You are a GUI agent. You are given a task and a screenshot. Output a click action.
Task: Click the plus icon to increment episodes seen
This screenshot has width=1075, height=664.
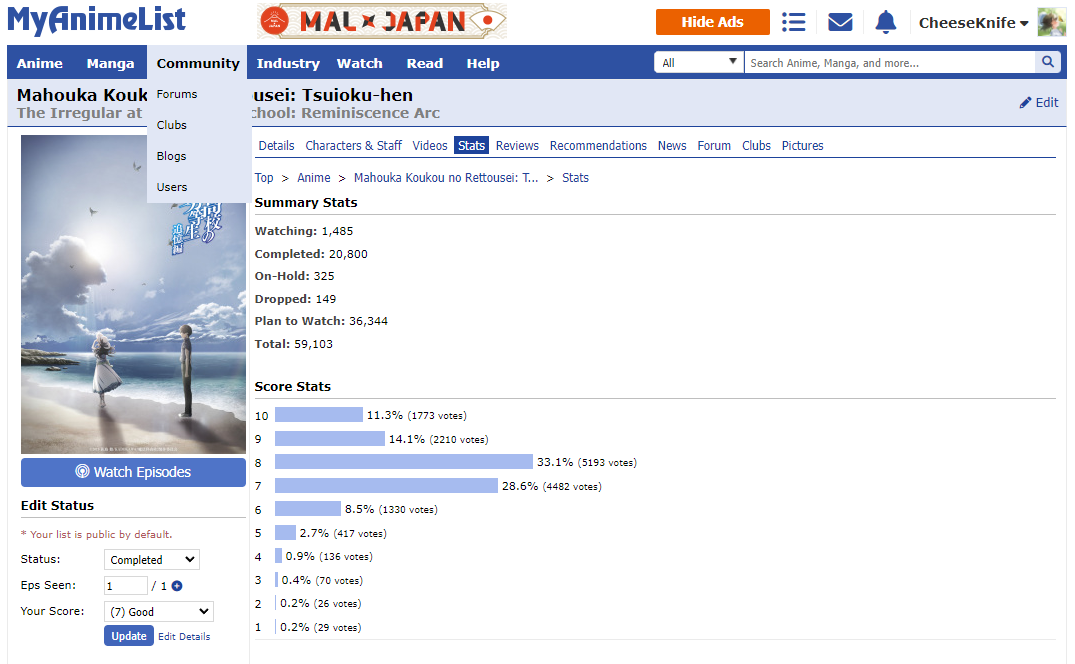(x=177, y=586)
